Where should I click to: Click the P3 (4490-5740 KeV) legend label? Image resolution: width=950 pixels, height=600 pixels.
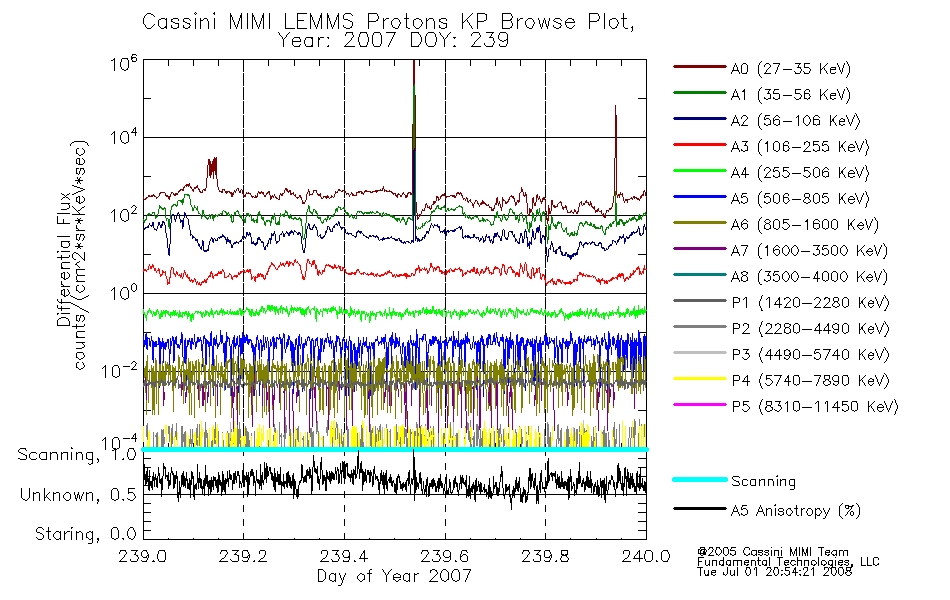point(810,355)
